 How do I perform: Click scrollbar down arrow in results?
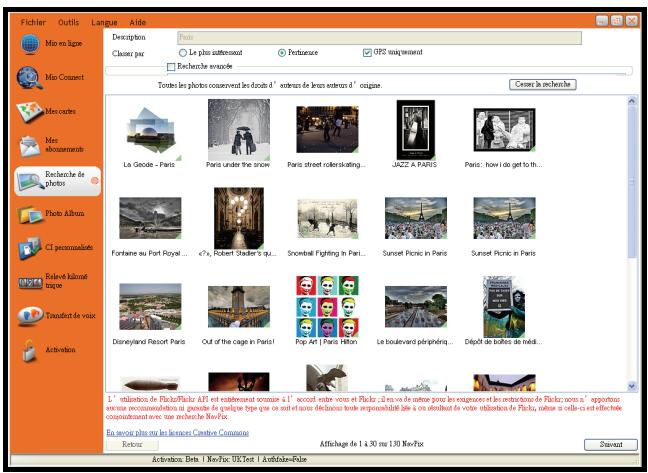click(632, 386)
